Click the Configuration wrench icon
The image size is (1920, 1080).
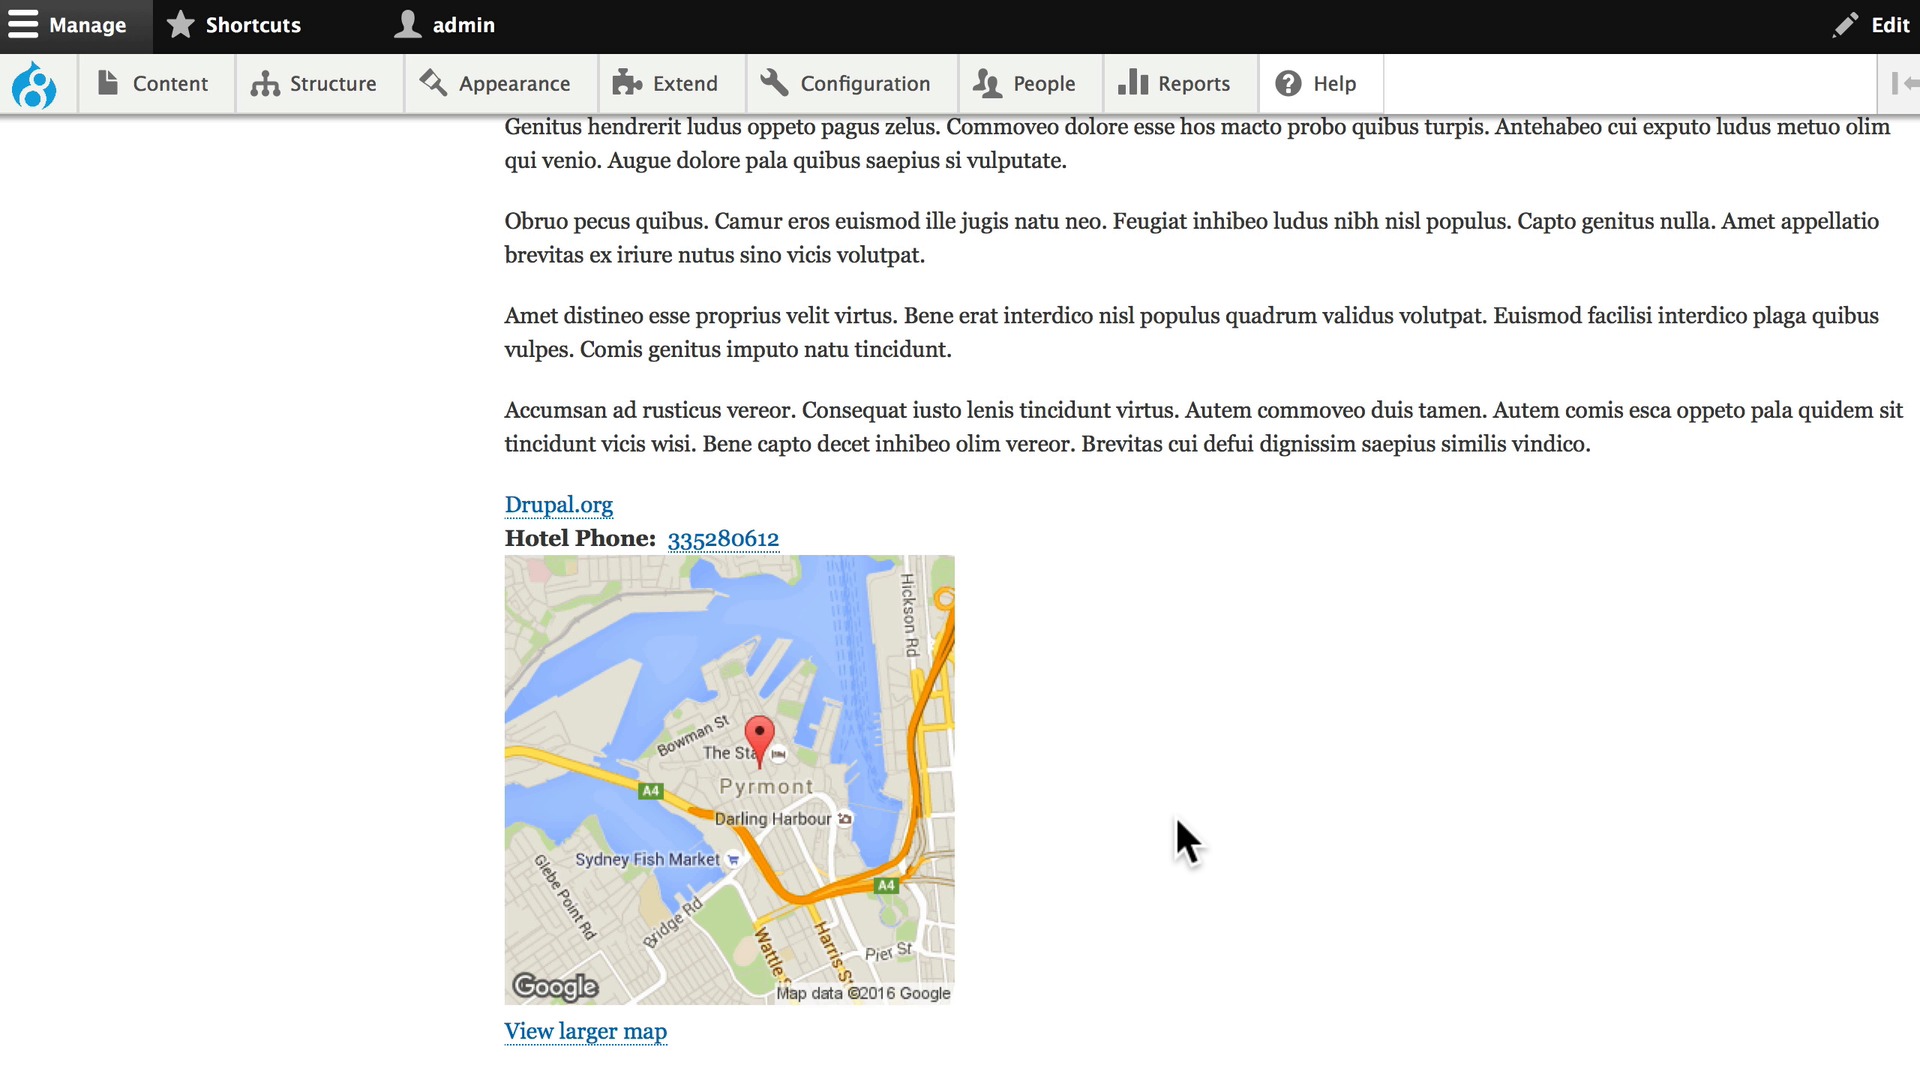pos(774,83)
